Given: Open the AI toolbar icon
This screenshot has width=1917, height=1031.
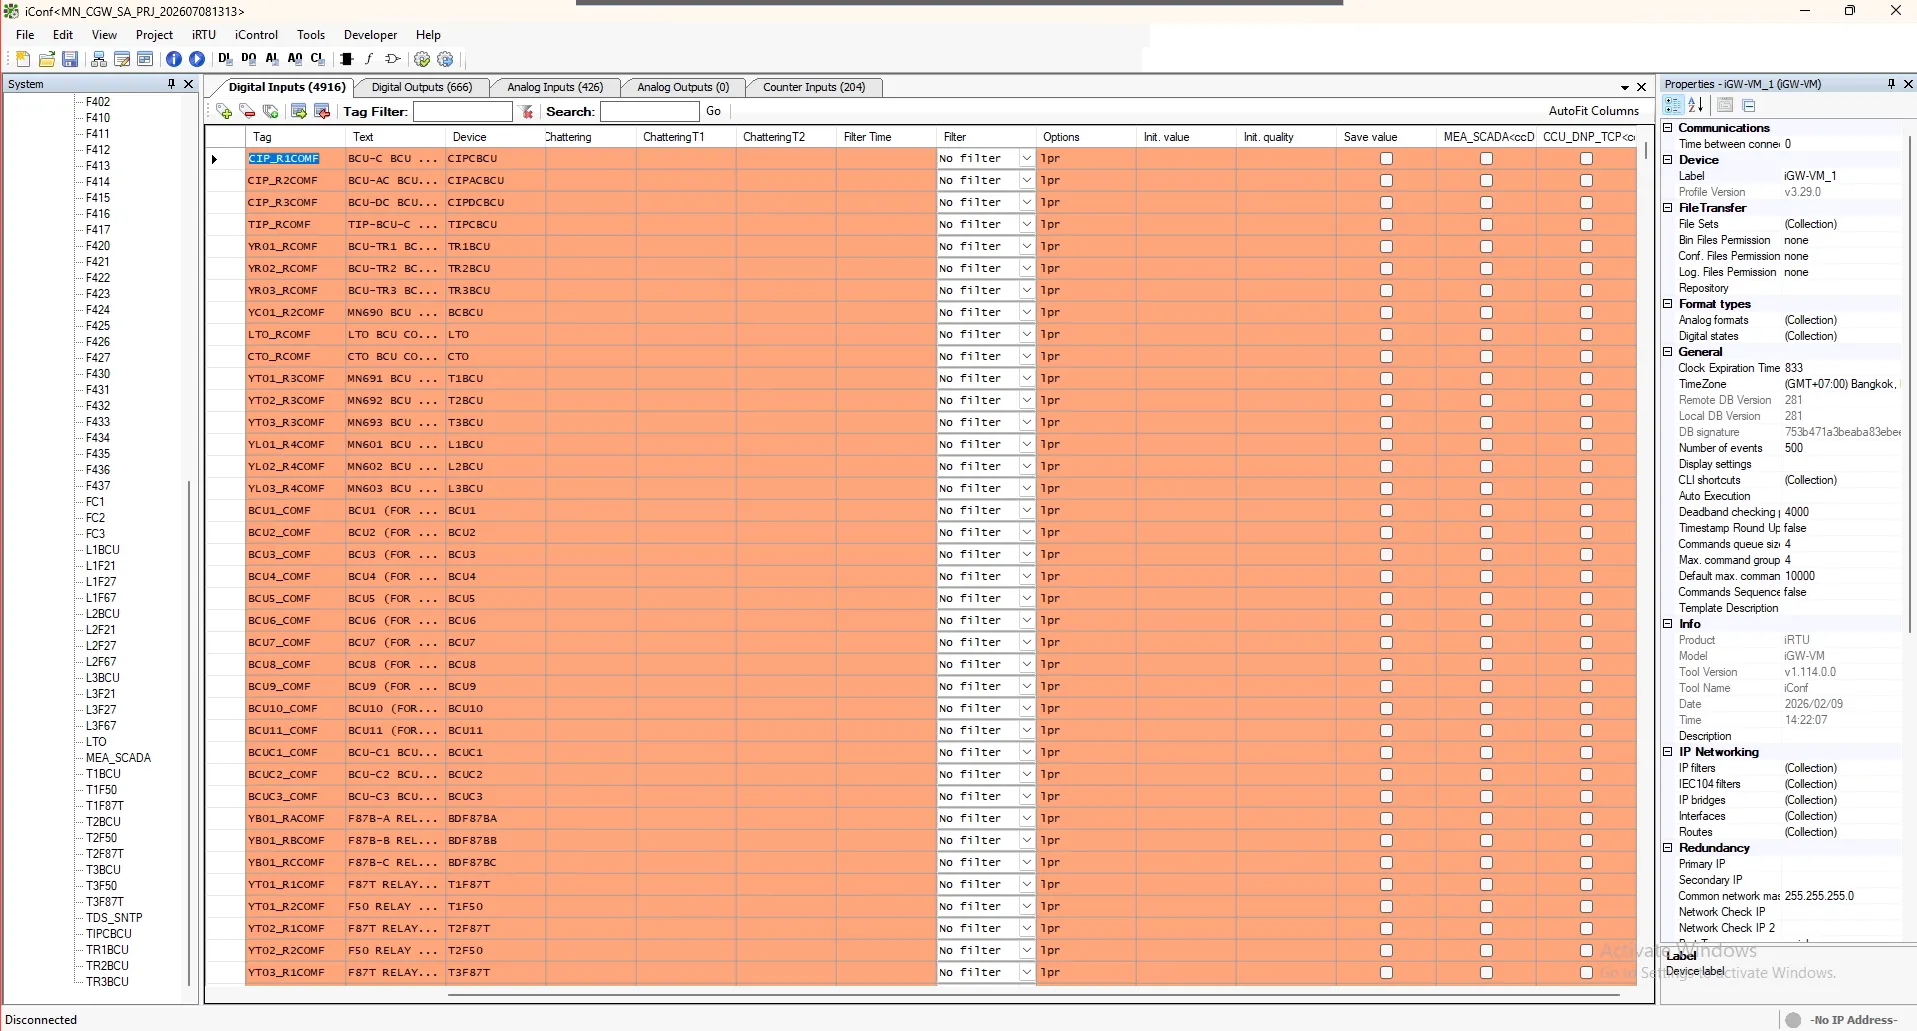Looking at the screenshot, I should point(272,59).
